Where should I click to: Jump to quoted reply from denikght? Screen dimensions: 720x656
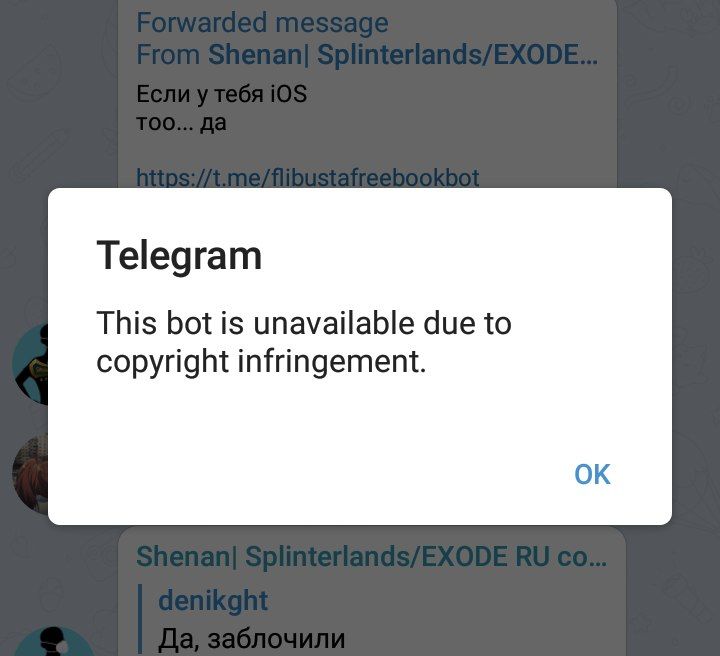pos(213,600)
